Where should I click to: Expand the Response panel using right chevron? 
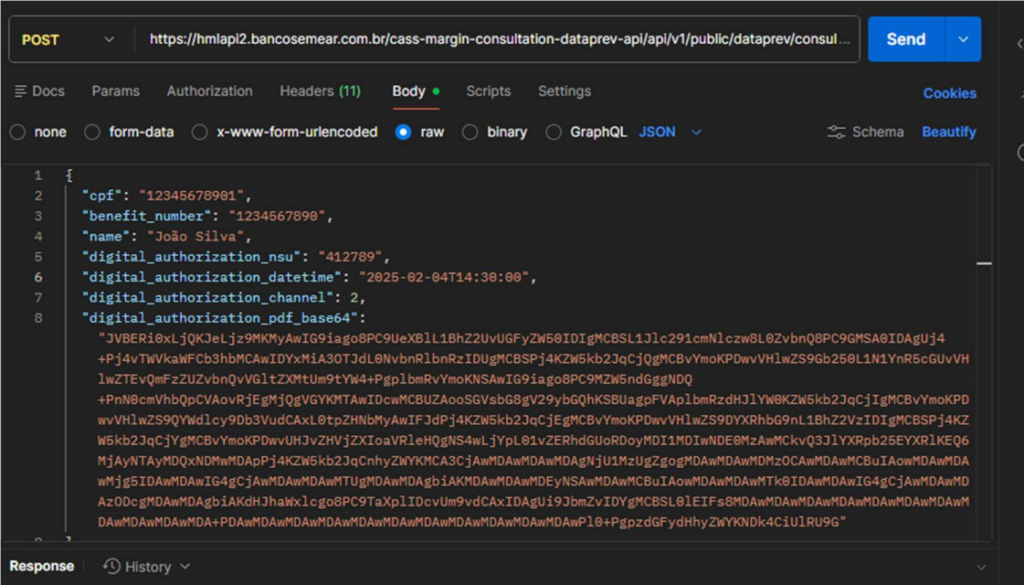tap(980, 567)
